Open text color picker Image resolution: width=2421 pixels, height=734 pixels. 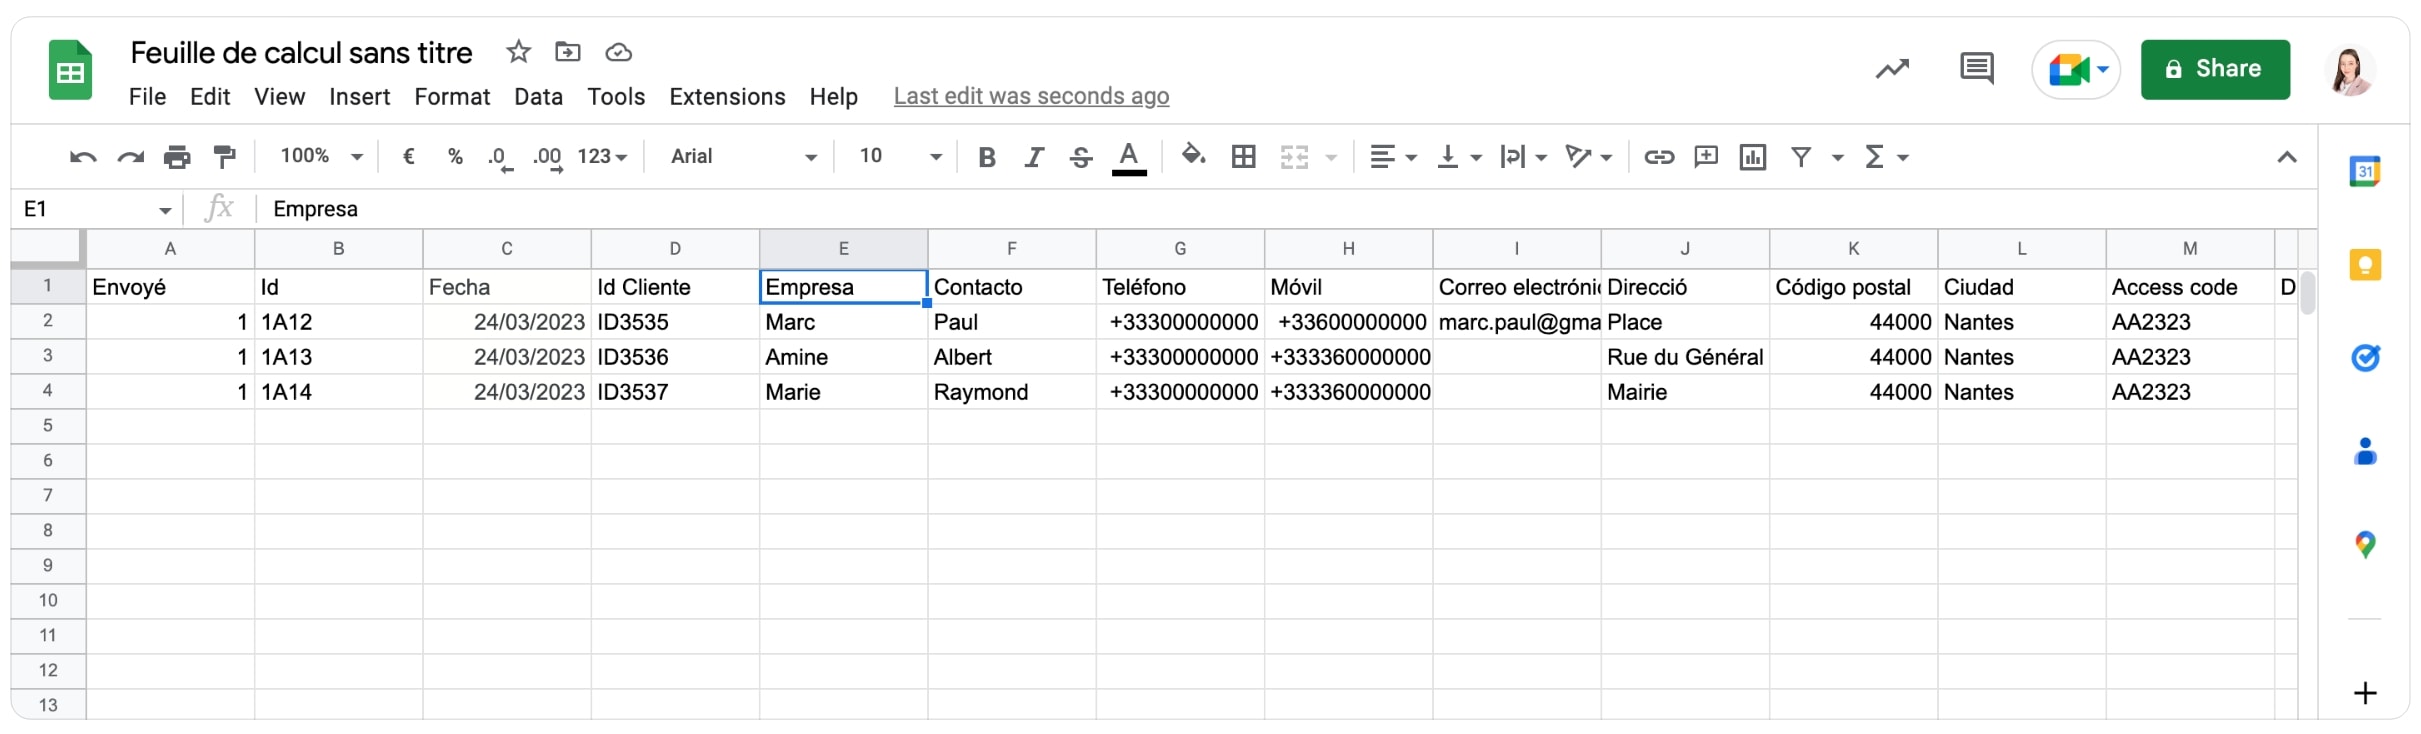[1129, 158]
